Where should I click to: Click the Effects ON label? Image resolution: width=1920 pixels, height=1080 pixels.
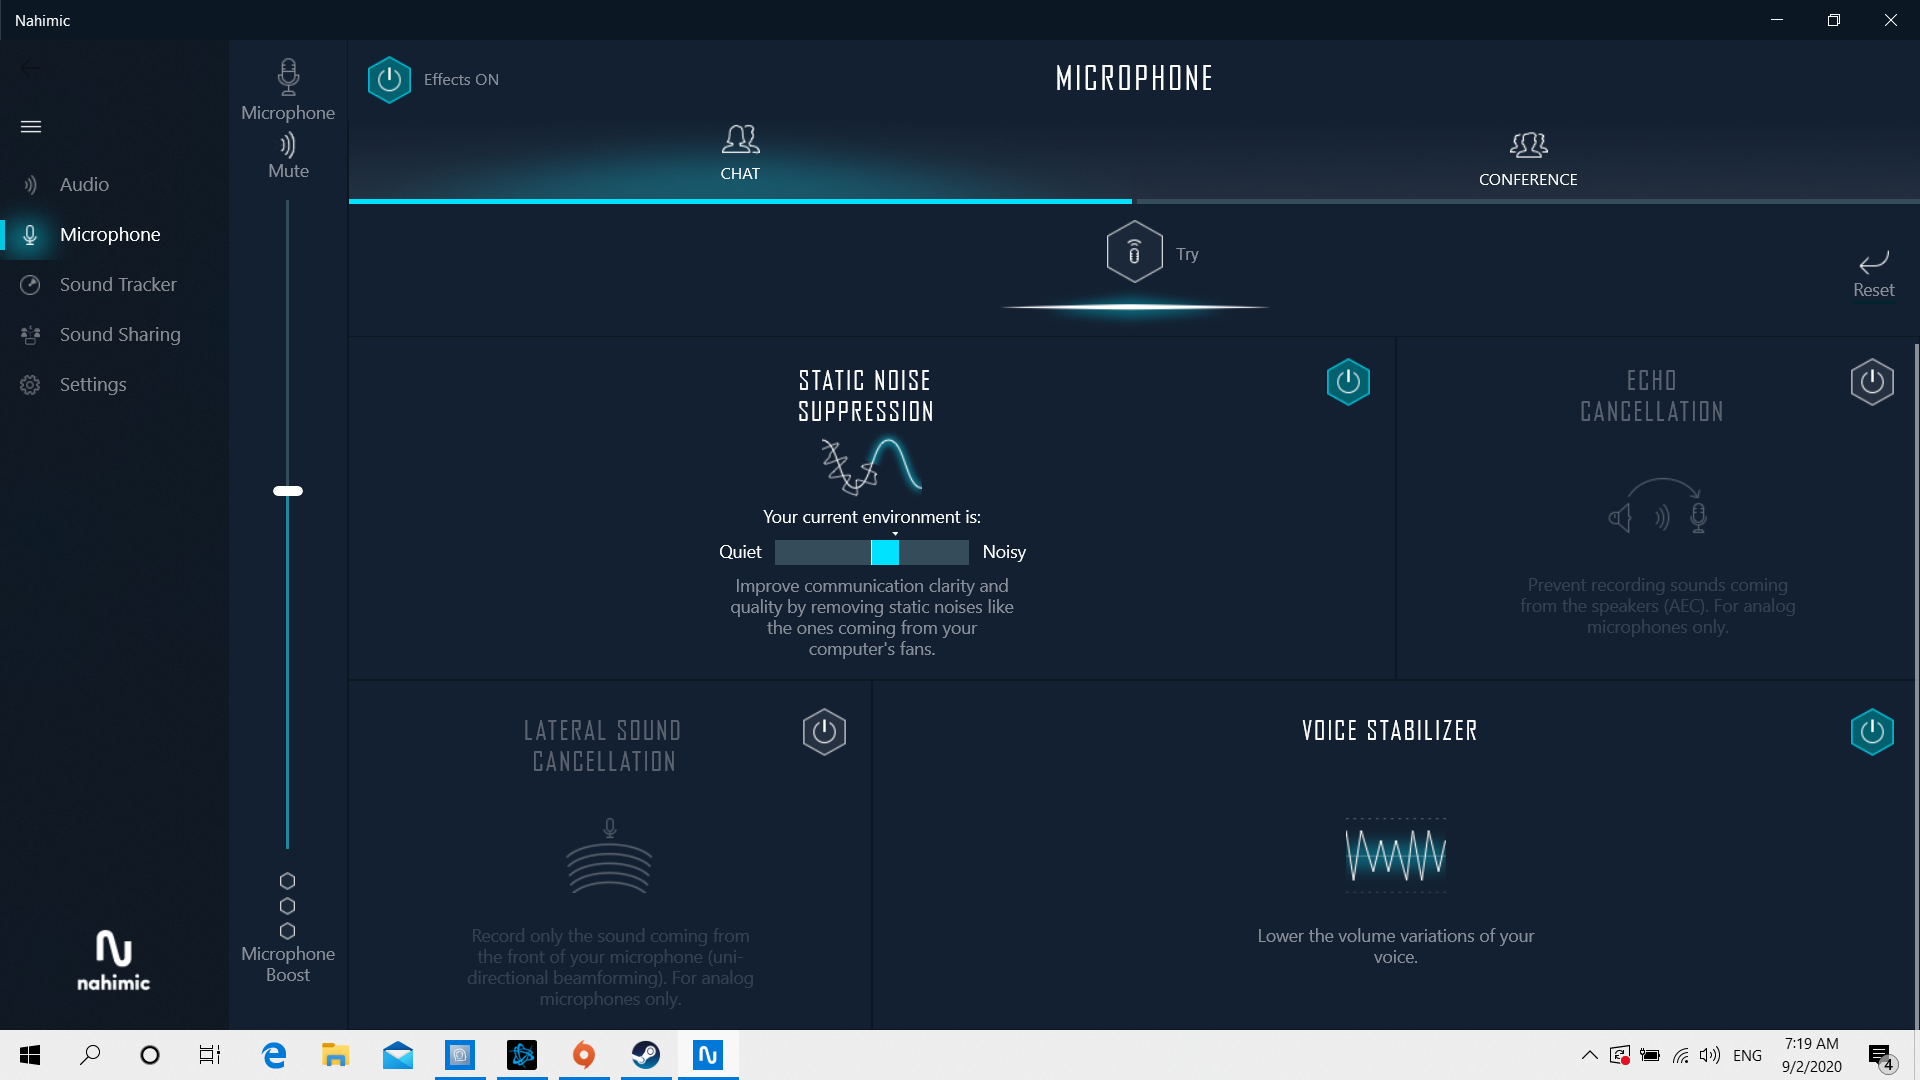(x=461, y=80)
